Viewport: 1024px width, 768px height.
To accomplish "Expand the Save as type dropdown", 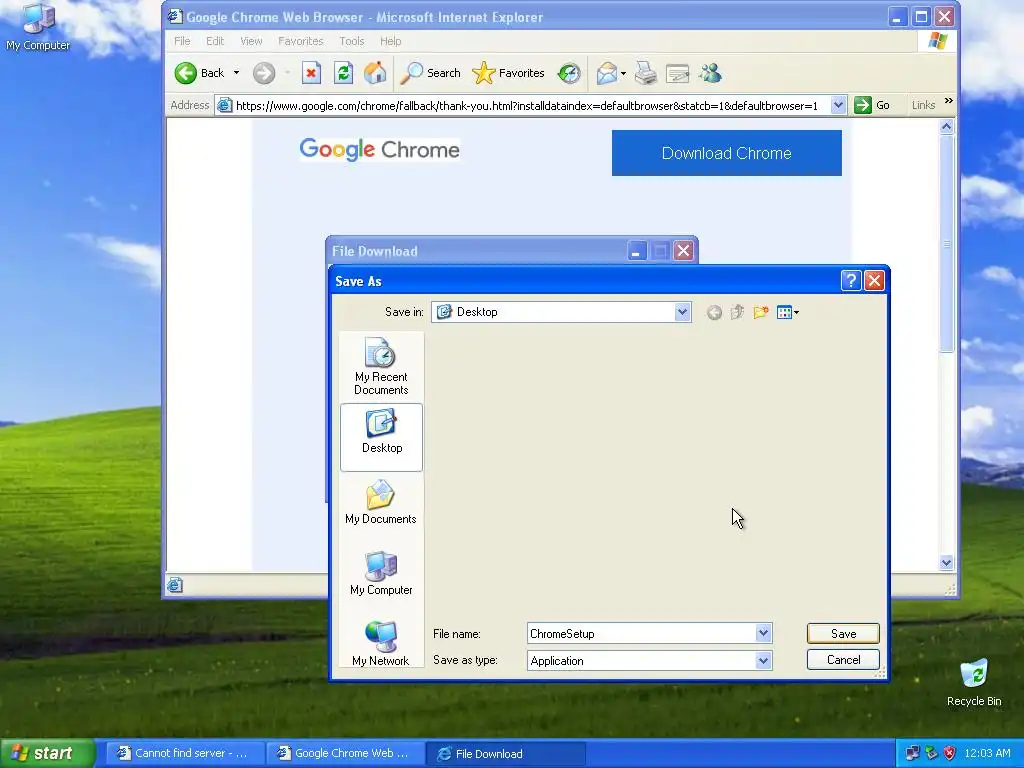I will 763,661.
